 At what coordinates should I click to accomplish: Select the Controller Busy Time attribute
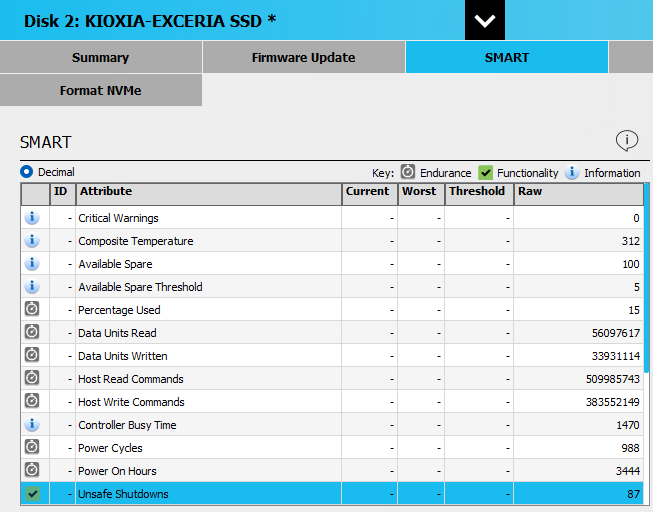127,425
